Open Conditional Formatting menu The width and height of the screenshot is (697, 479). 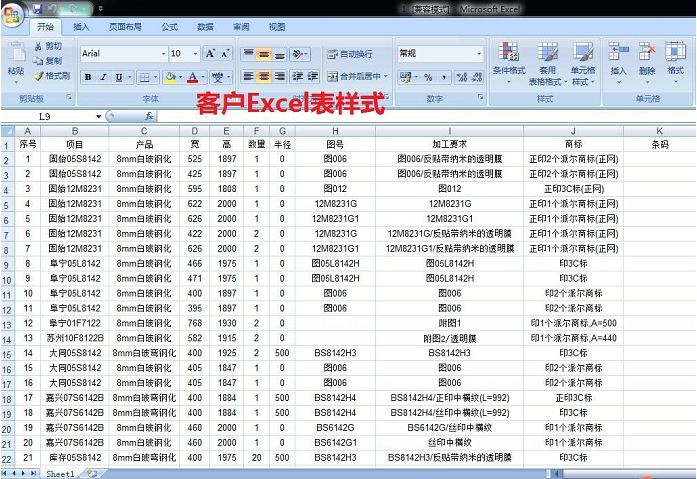point(509,62)
